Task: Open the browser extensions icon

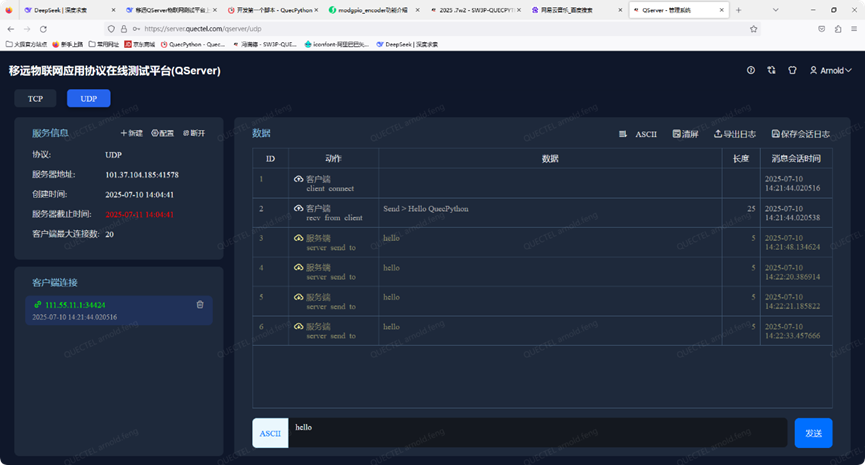Action: tap(838, 29)
